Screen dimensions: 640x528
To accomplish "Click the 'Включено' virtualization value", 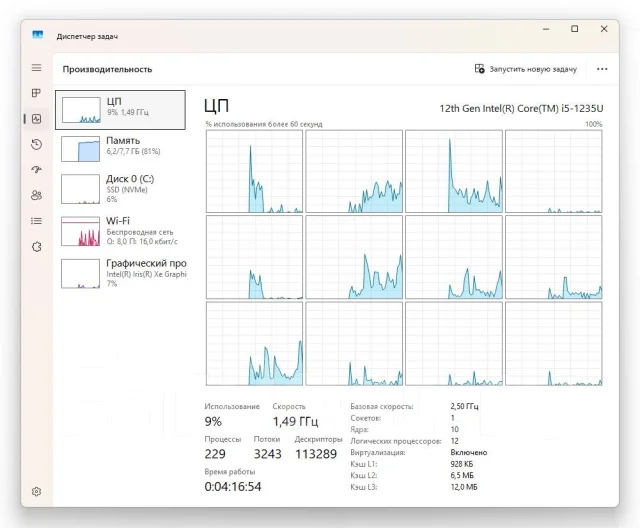I will pos(469,453).
